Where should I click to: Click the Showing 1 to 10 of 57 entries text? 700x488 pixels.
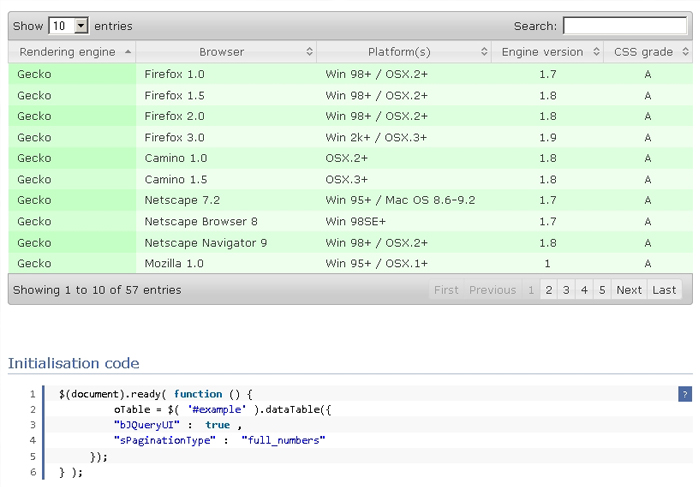point(97,290)
